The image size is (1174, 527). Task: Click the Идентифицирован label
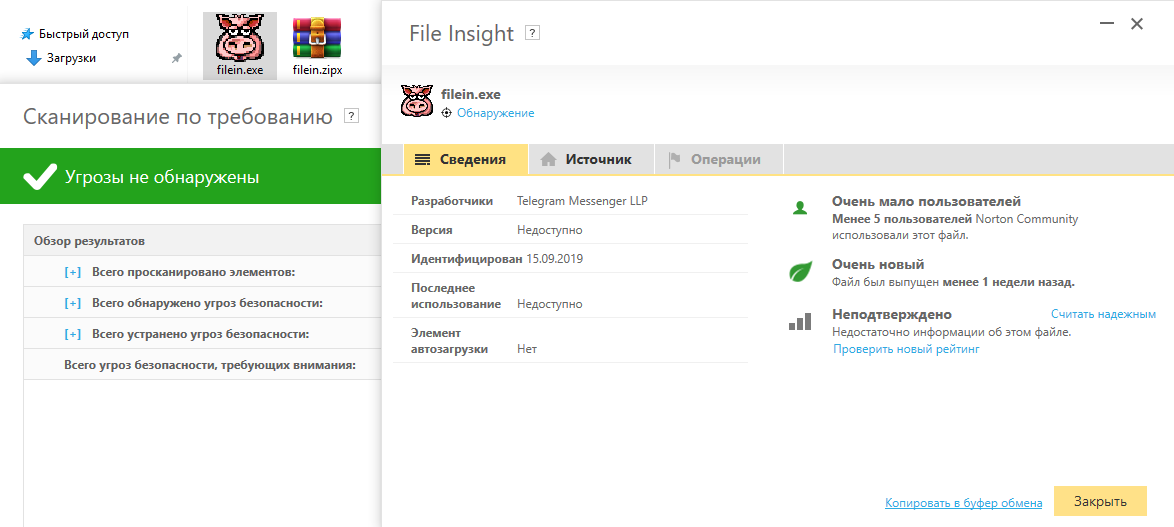(x=466, y=259)
